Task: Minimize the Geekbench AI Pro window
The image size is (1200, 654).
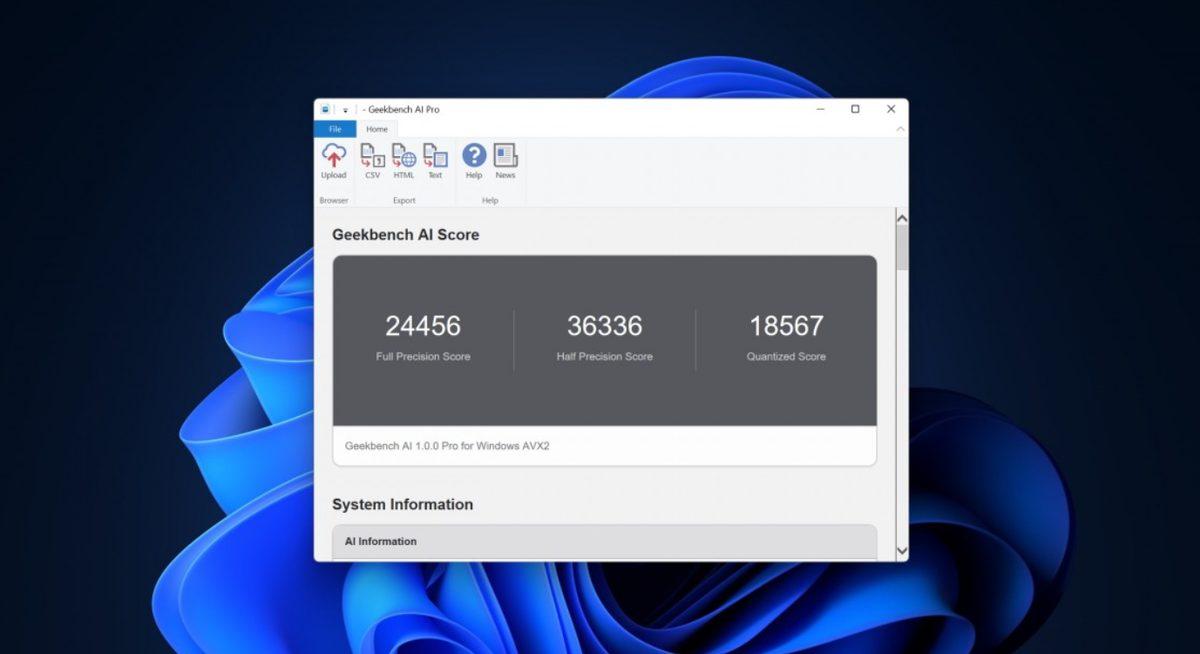Action: 820,109
